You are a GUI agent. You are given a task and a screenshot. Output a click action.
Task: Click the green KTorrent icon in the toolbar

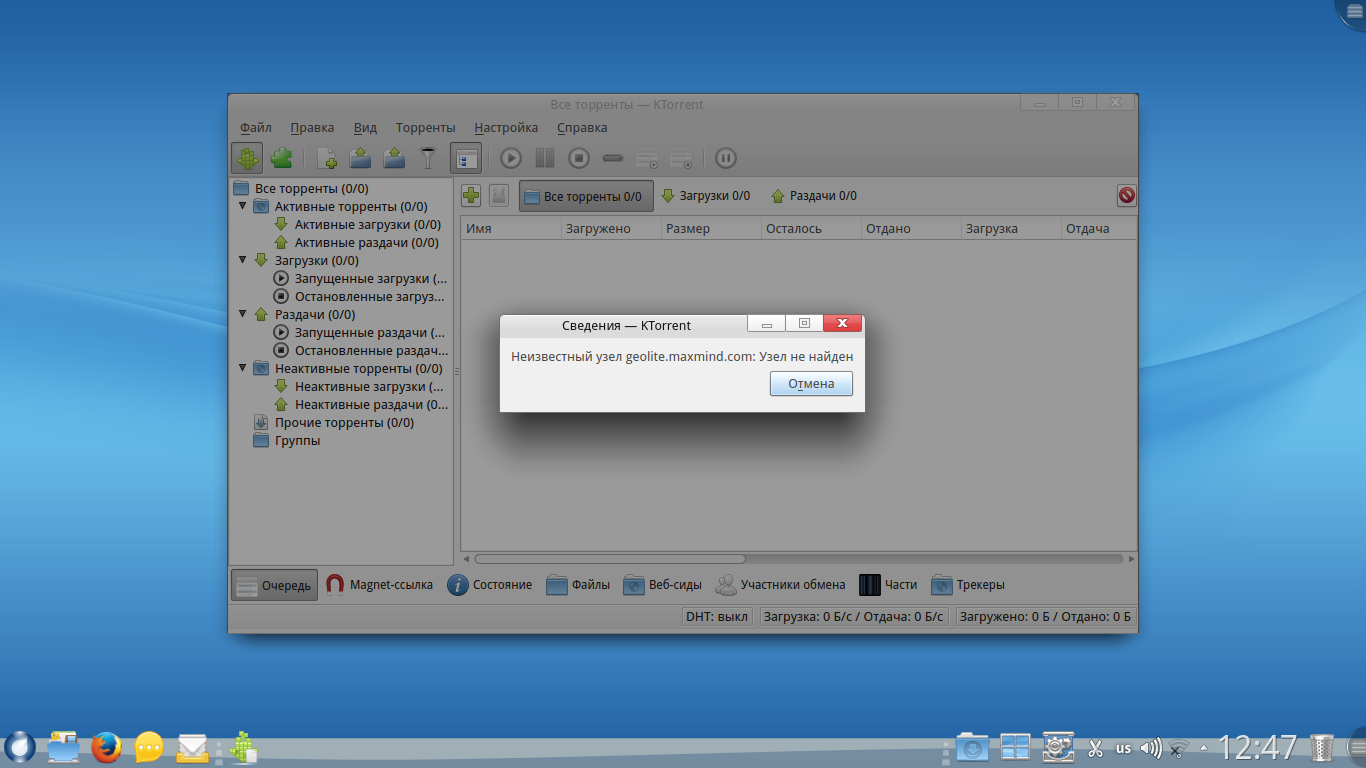coord(247,158)
